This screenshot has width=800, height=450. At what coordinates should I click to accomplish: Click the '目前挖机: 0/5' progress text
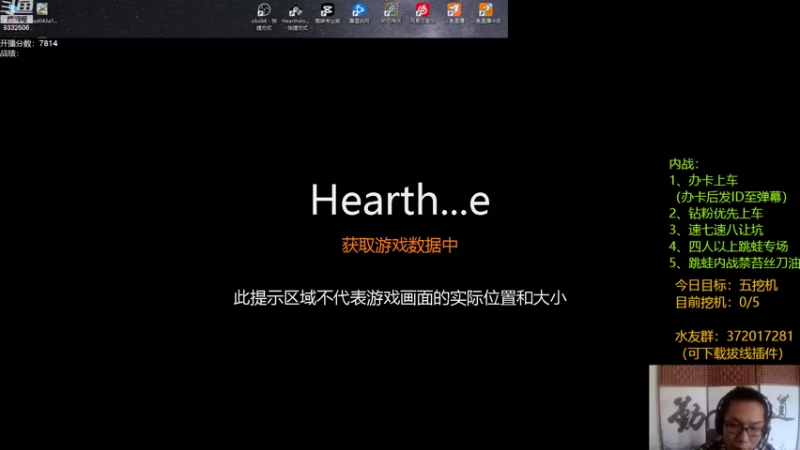coord(717,303)
